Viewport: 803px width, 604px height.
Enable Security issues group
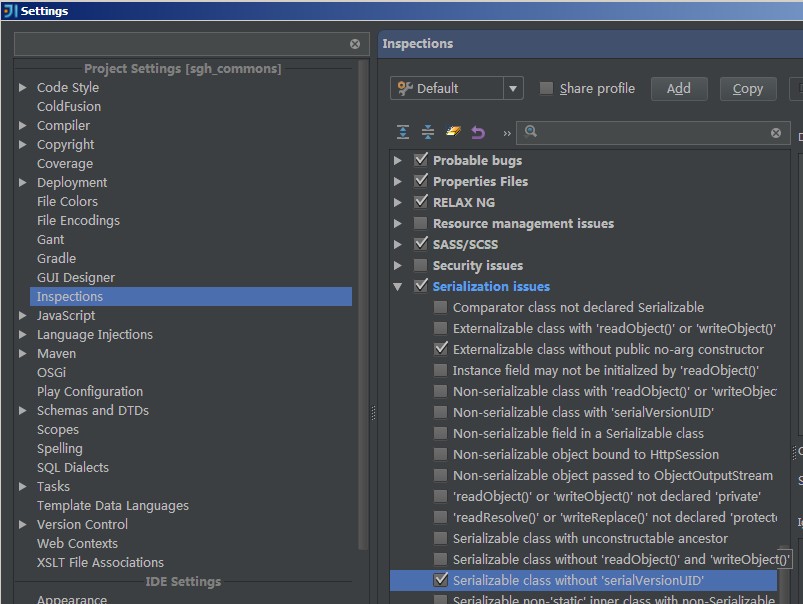(x=420, y=265)
